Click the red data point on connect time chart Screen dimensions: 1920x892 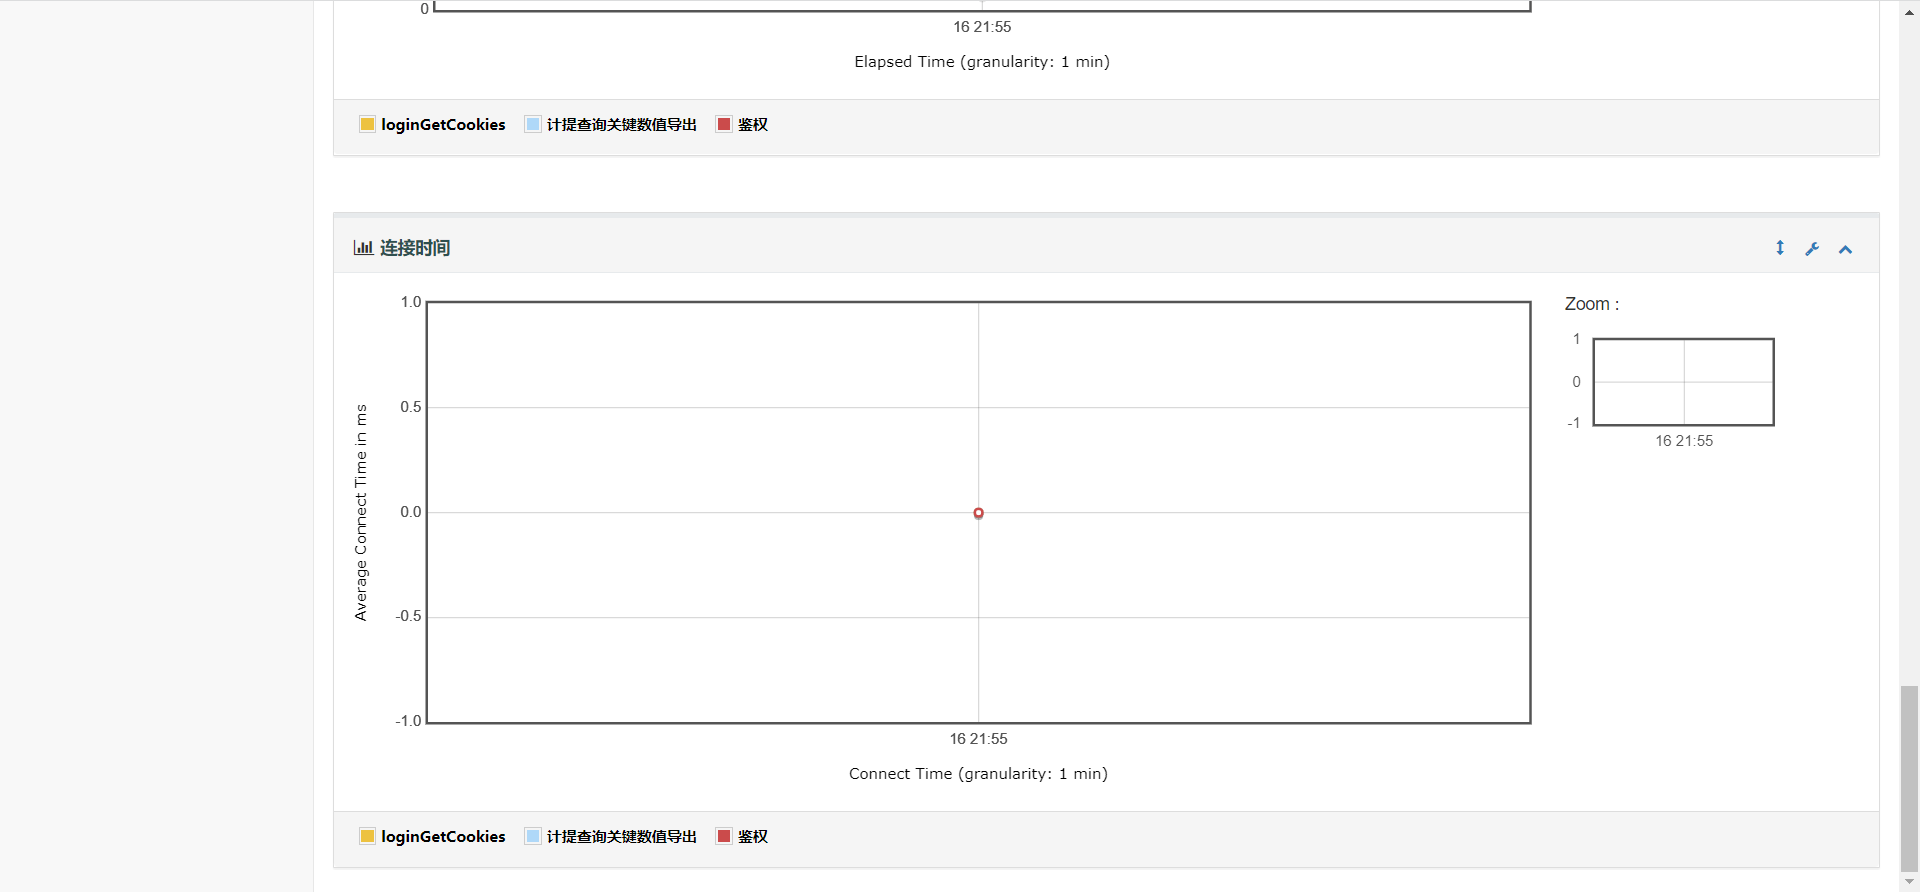pyautogui.click(x=979, y=513)
